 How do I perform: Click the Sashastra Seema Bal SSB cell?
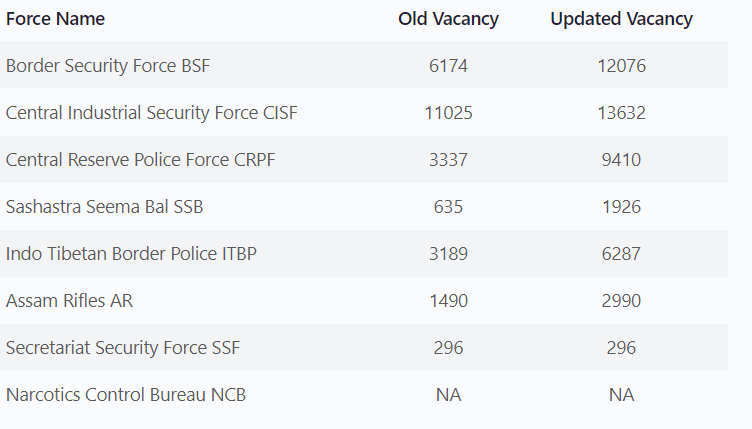tap(105, 207)
